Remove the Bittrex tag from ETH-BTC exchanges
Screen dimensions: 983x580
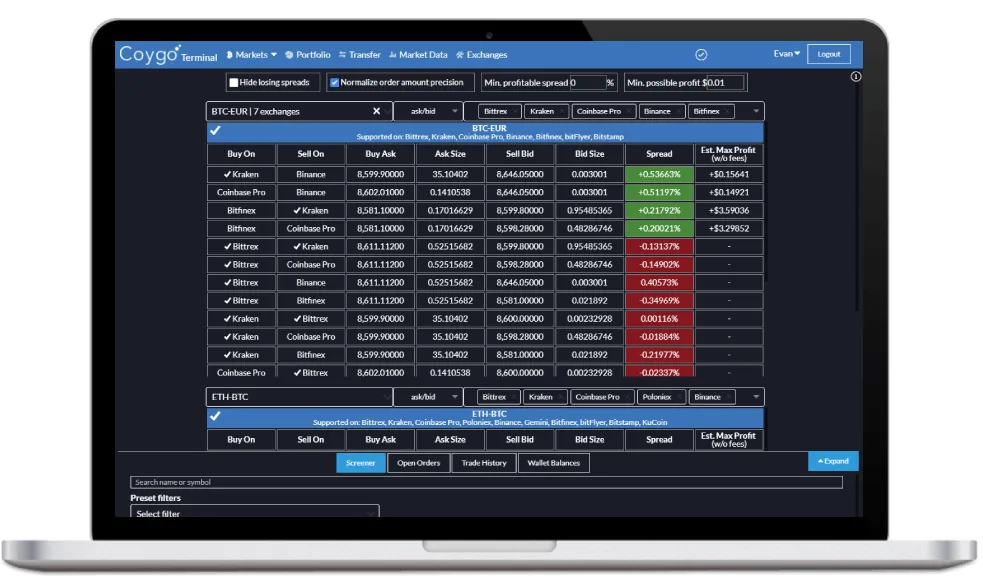[514, 398]
